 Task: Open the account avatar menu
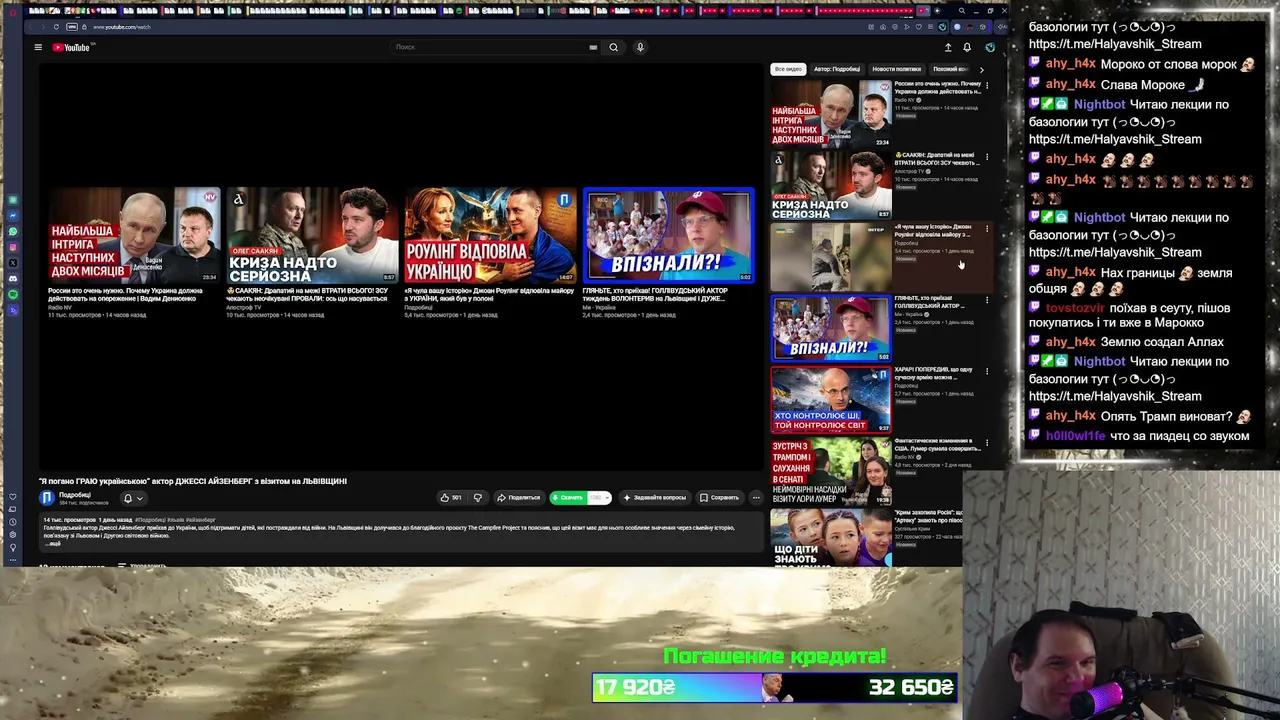(990, 47)
